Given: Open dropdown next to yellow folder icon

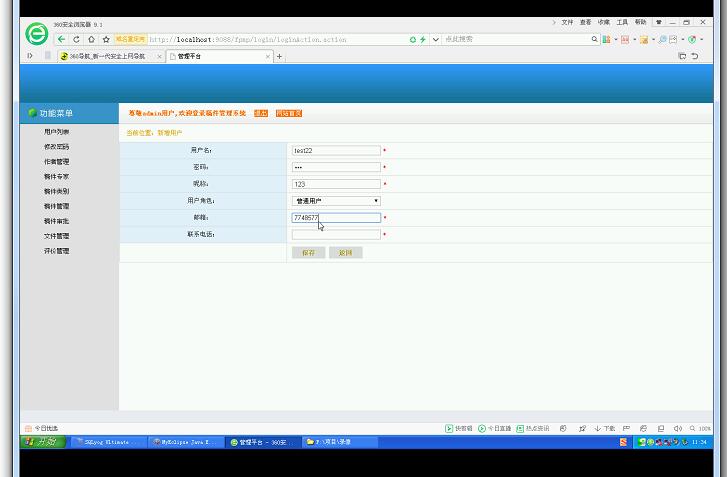Looking at the screenshot, I should point(653,39).
